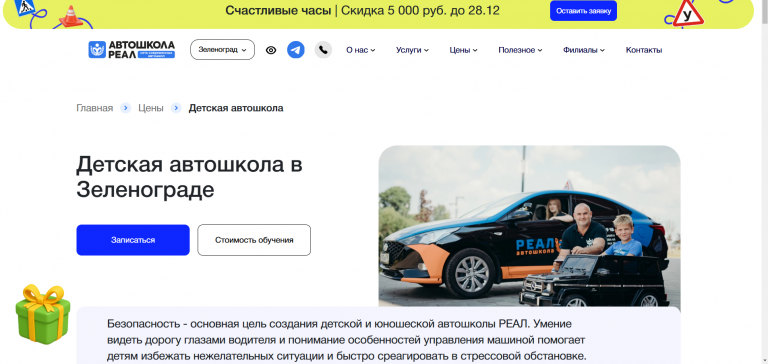This screenshot has height=364, width=768.
Task: Expand the О нас menu
Action: [x=360, y=50]
